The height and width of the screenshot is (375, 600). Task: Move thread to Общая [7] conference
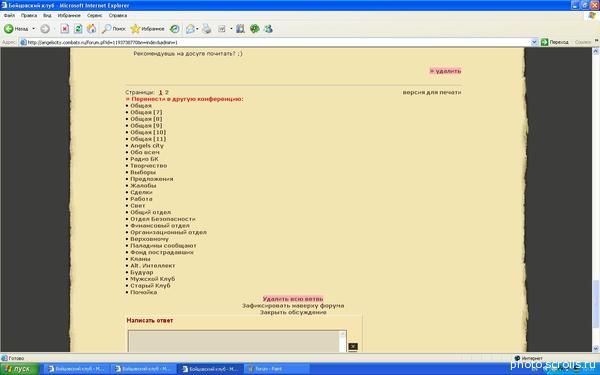(146, 112)
